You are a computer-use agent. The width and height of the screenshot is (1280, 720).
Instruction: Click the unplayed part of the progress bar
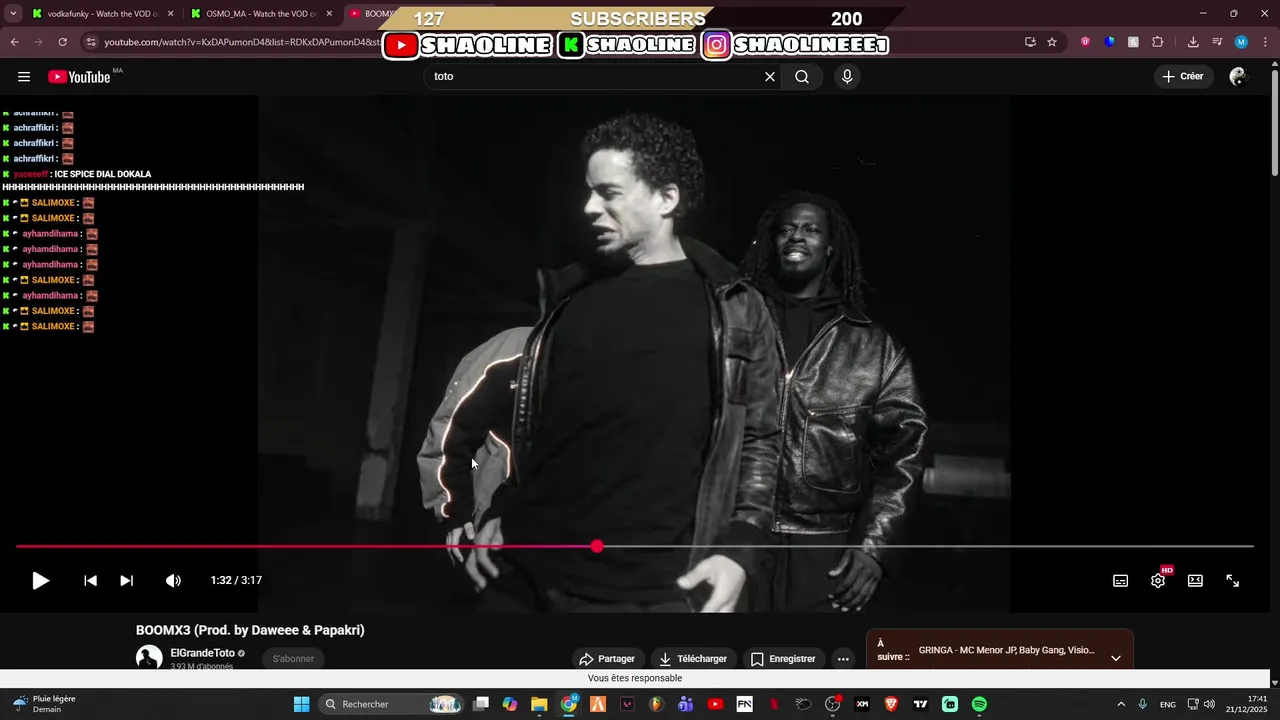click(928, 546)
